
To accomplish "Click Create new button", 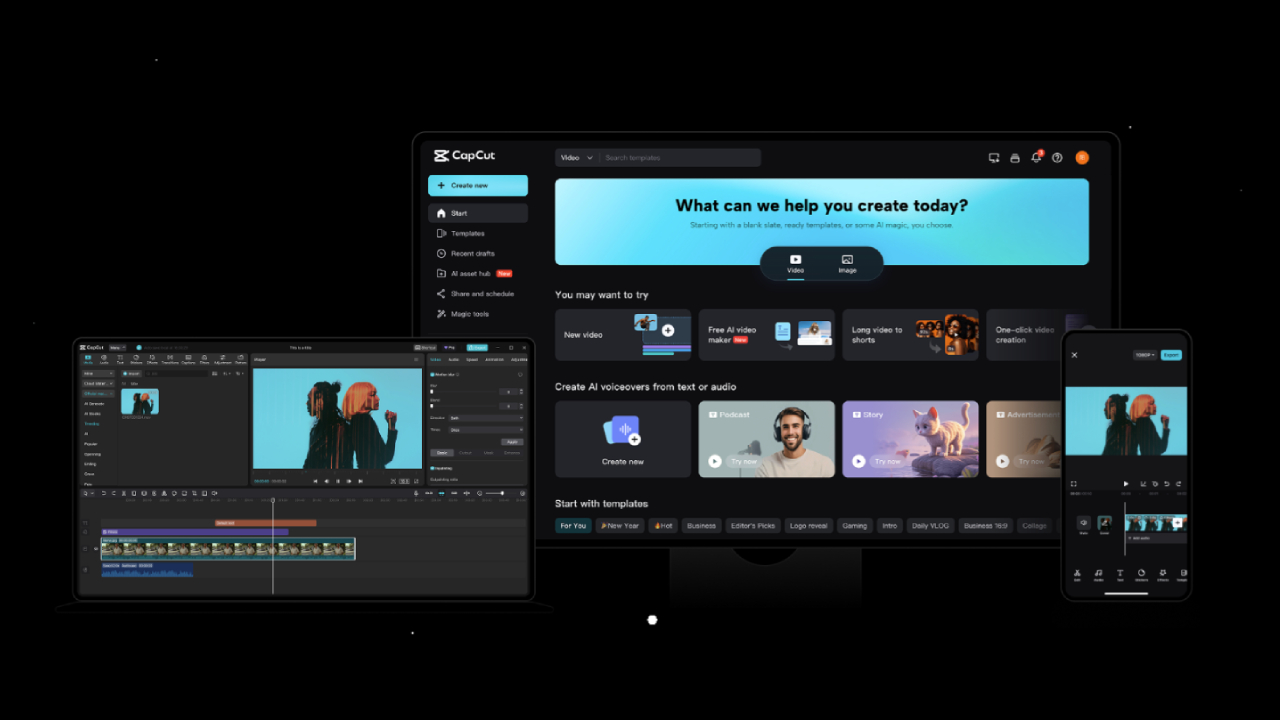I will pyautogui.click(x=478, y=185).
